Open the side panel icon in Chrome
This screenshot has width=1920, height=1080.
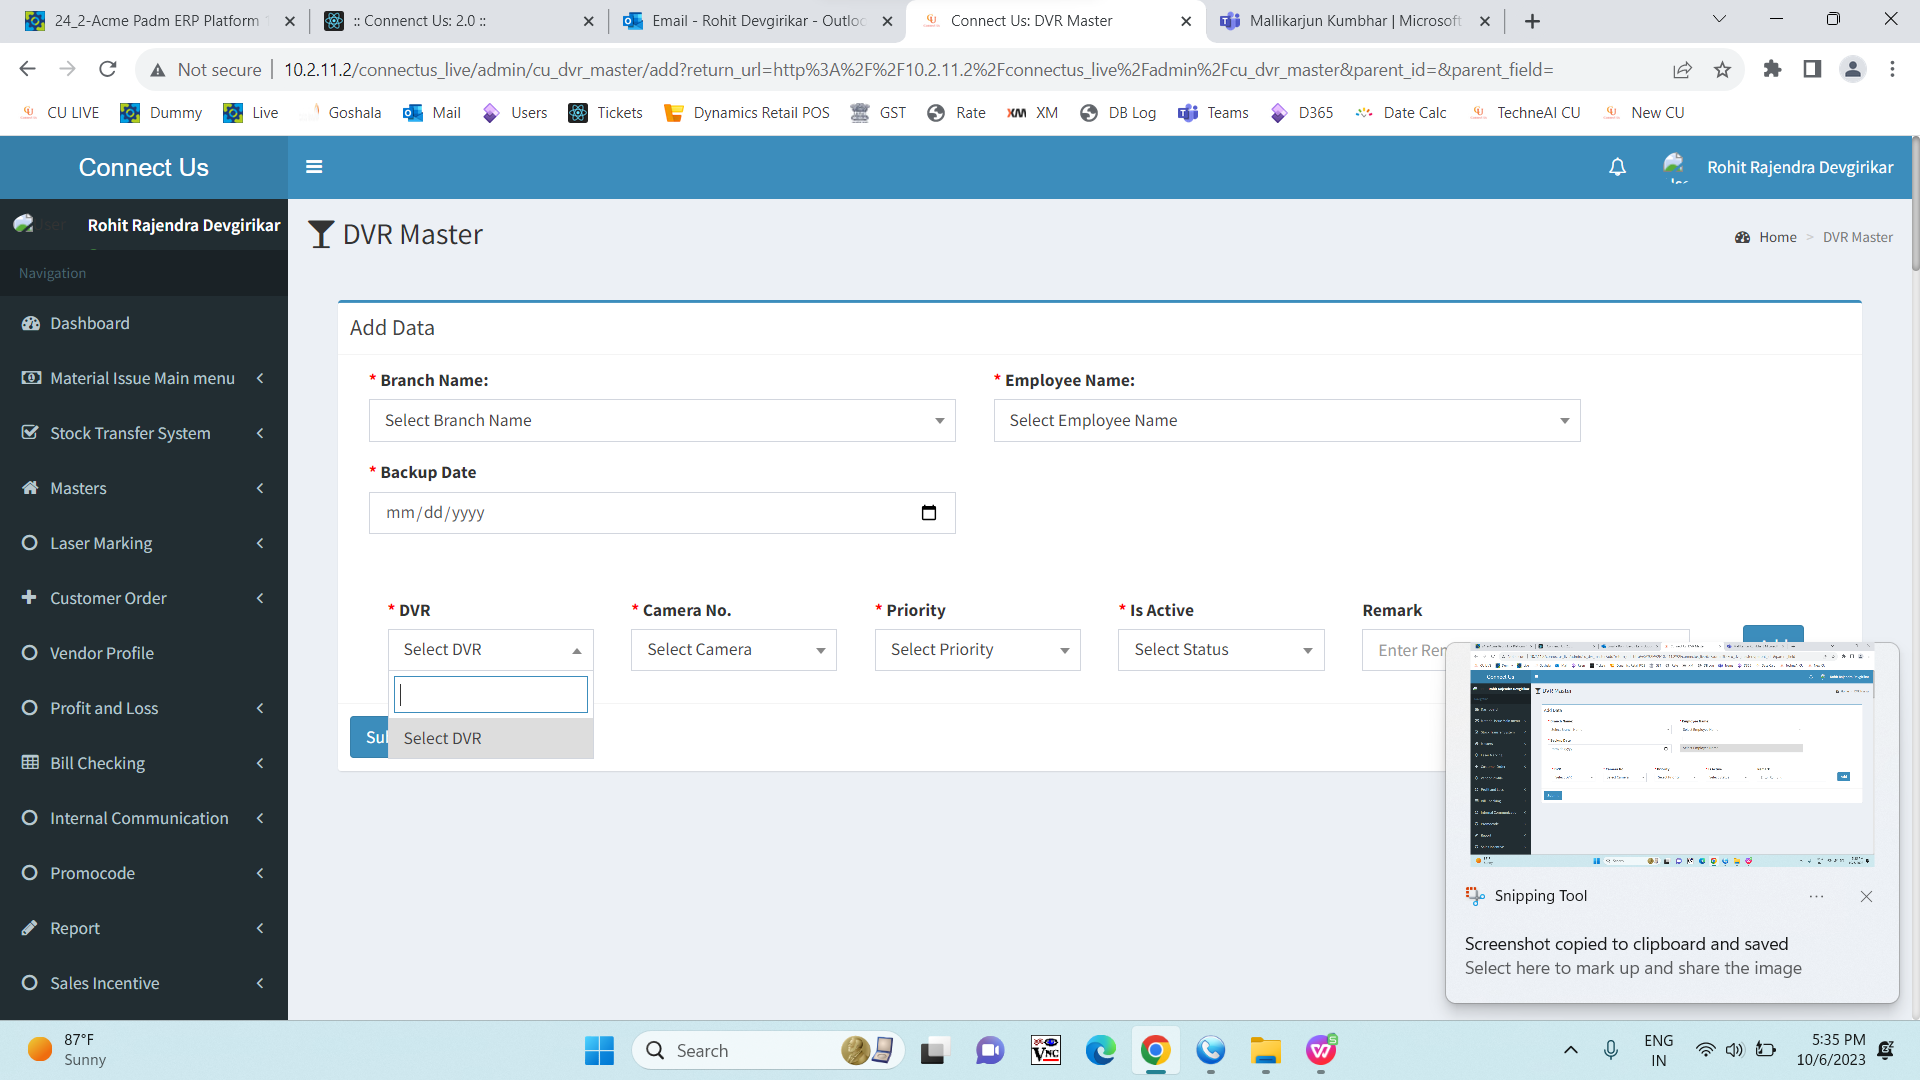click(x=1812, y=69)
